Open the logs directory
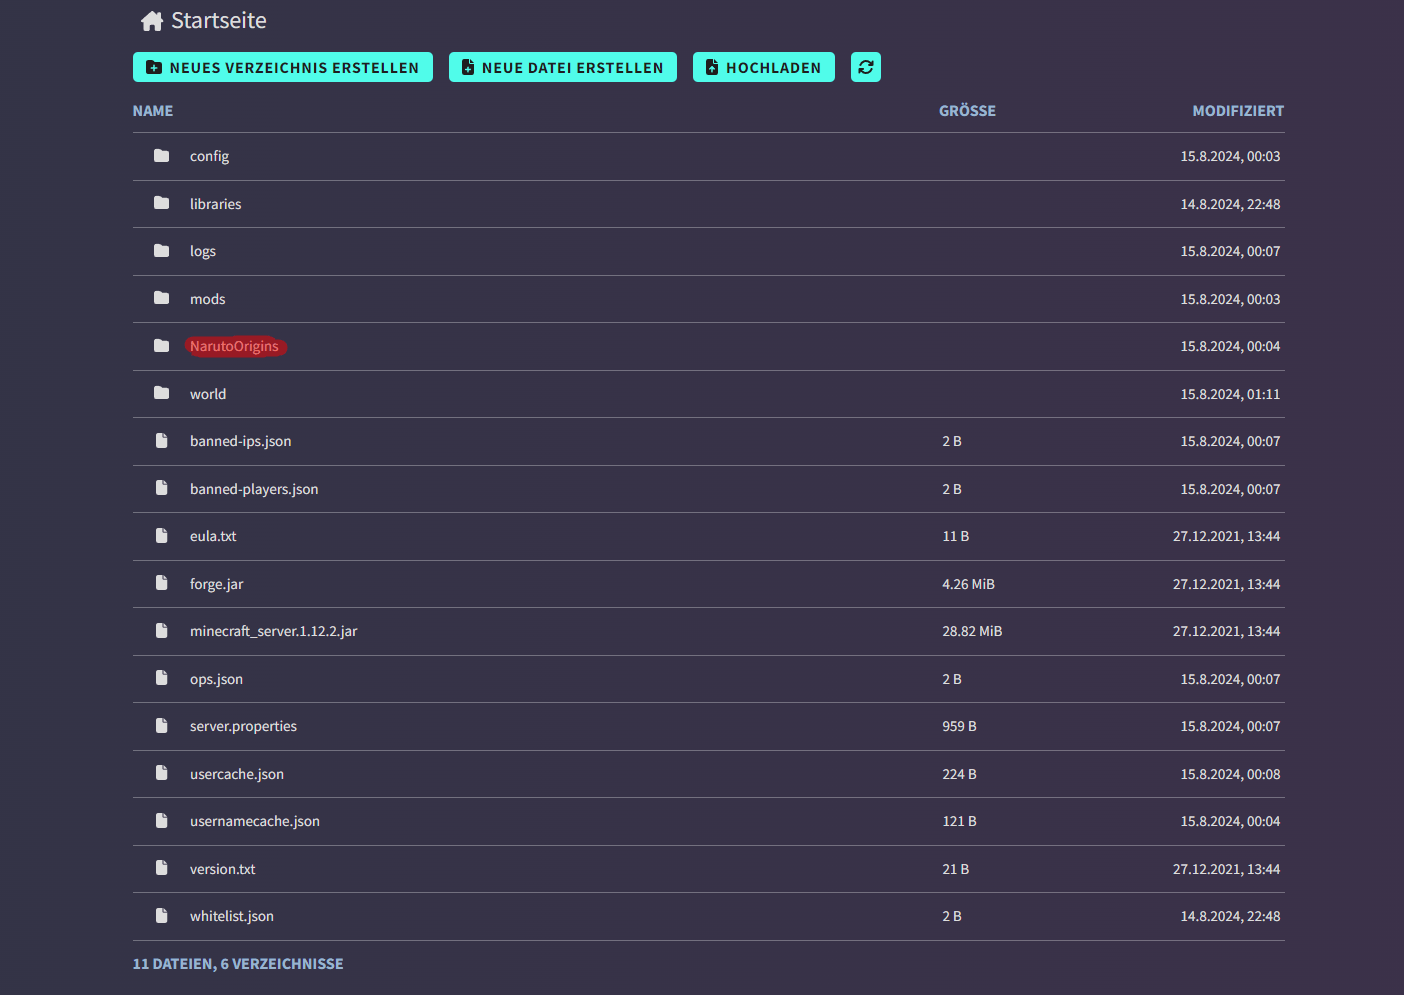Image resolution: width=1404 pixels, height=995 pixels. point(203,251)
